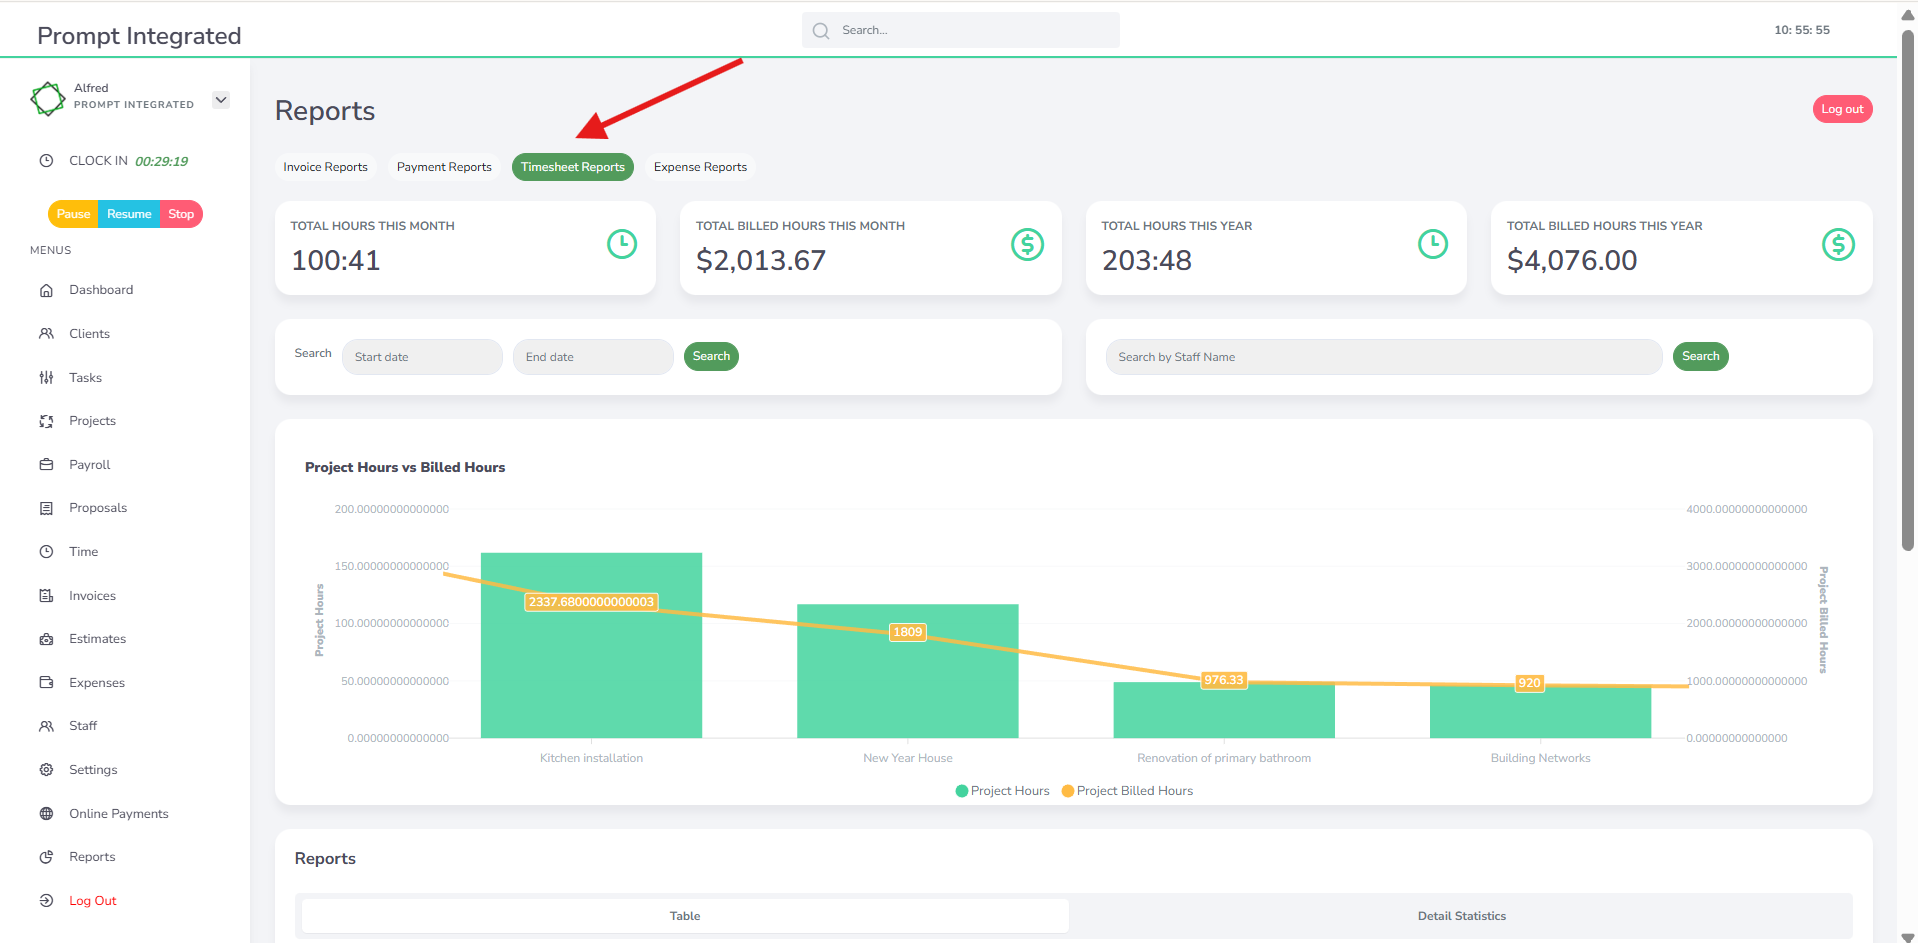Toggle Project Billed Hours legend series
Image resolution: width=1918 pixels, height=943 pixels.
point(1127,791)
